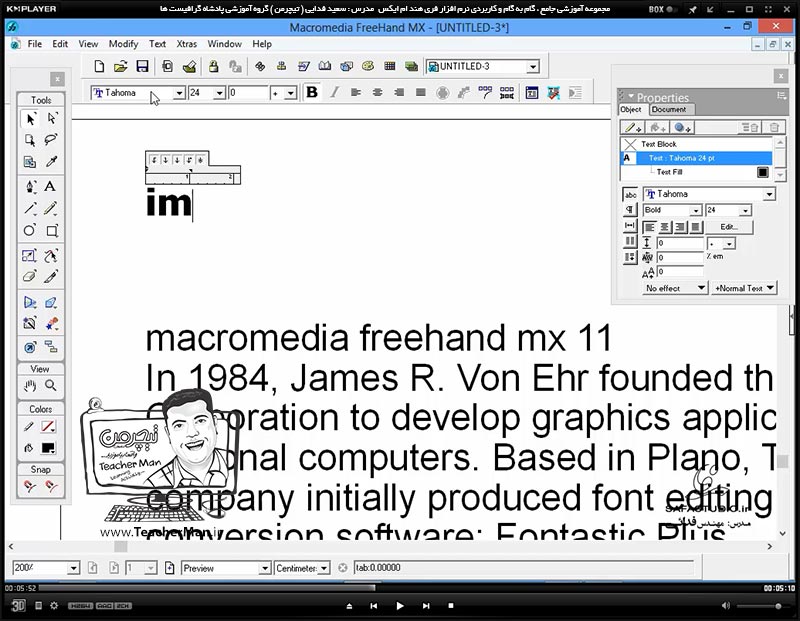Click the Justify text icon in text toolbar
This screenshot has width=800, height=621.
click(420, 92)
